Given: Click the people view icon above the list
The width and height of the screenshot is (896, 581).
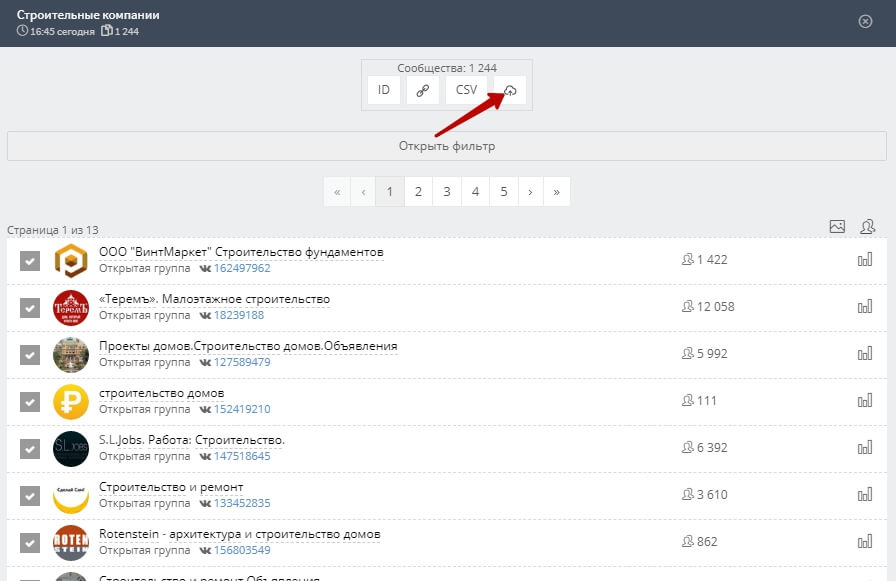Looking at the screenshot, I should pyautogui.click(x=868, y=228).
